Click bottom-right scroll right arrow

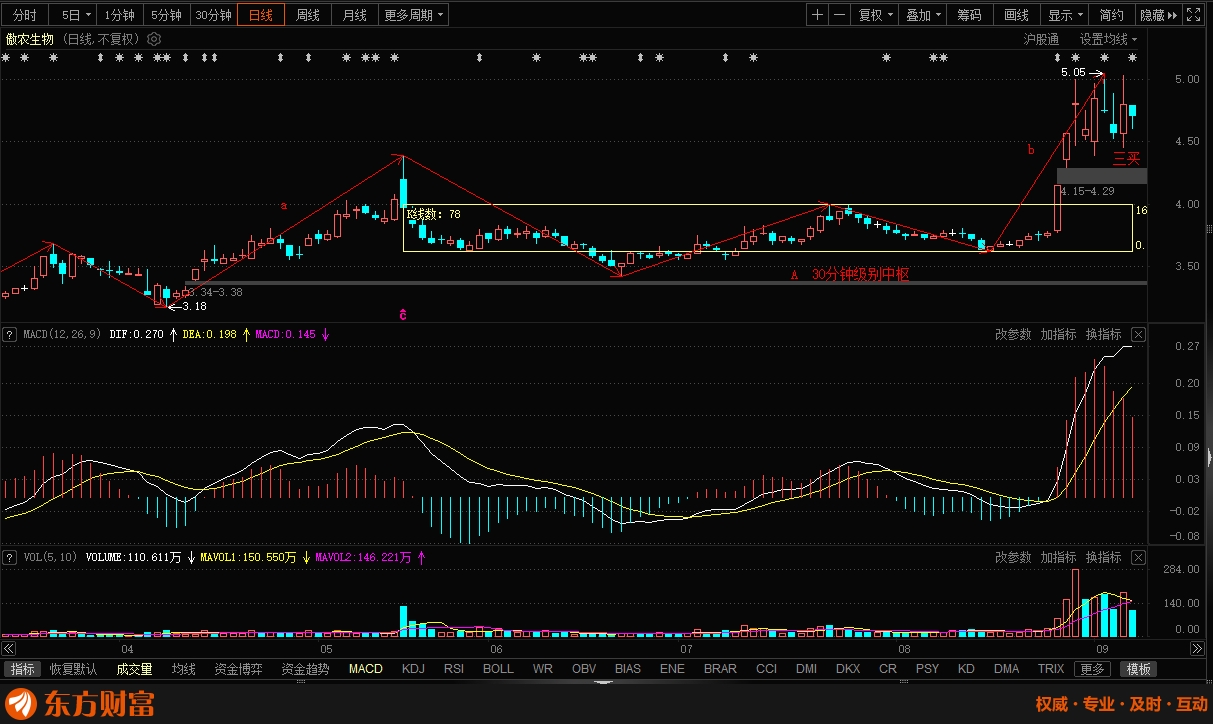click(x=1198, y=649)
